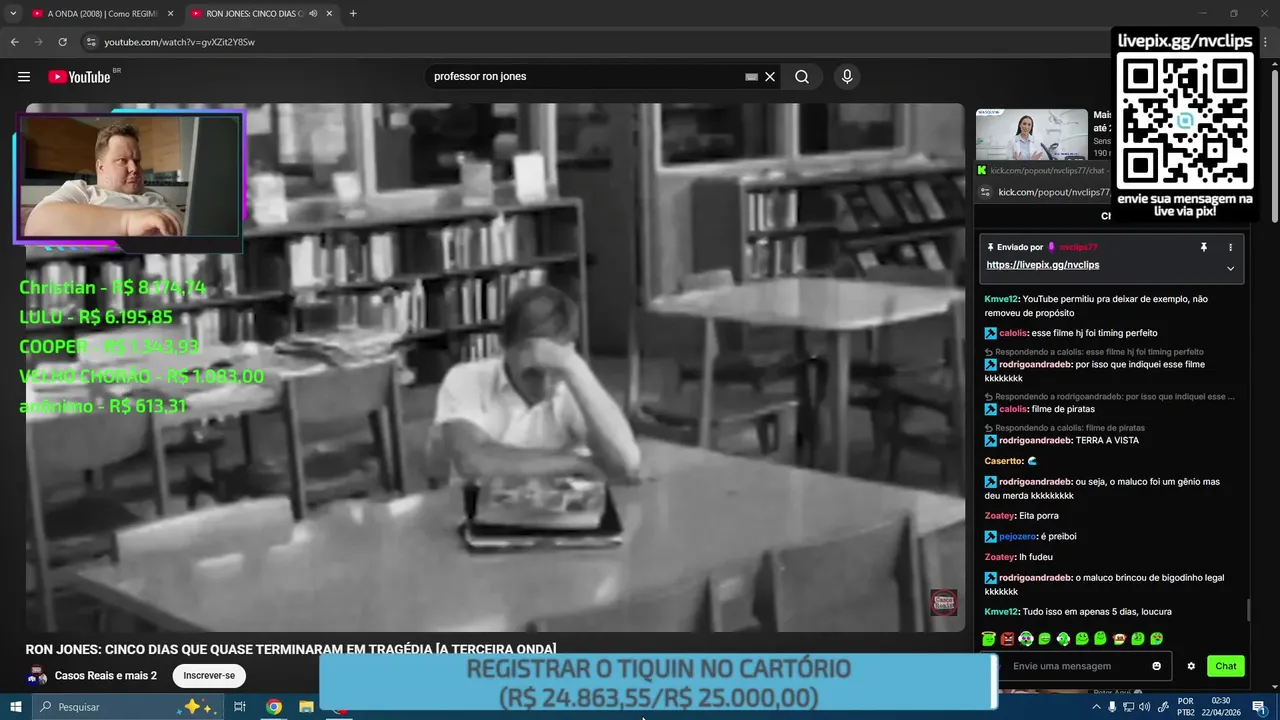
Task: Open the Windows Start menu
Action: [15, 707]
